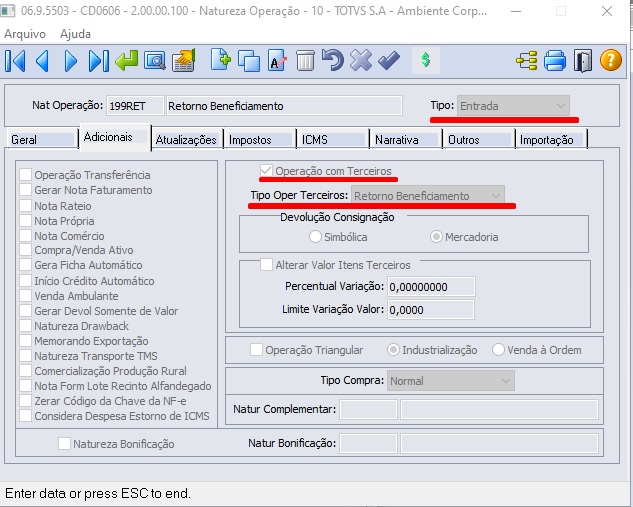Switch to the Geral tab
This screenshot has width=633, height=507.
pos(42,140)
